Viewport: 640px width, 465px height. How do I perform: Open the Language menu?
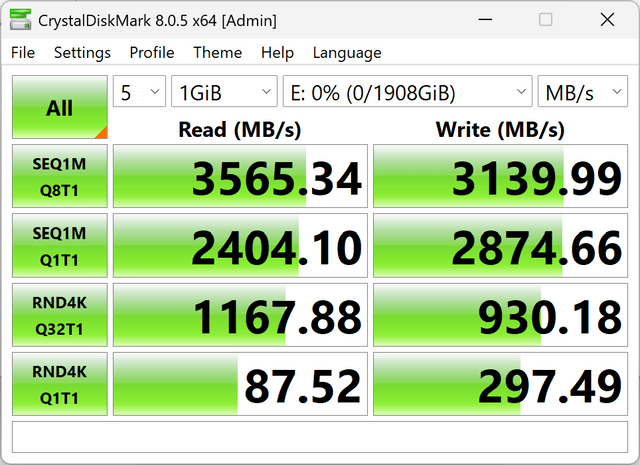click(347, 53)
